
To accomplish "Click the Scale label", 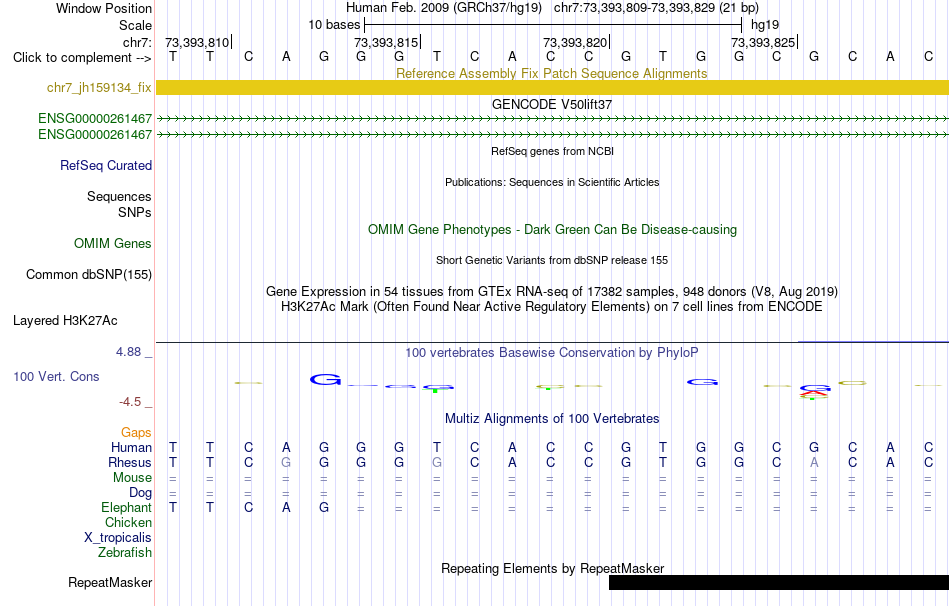I will [135, 25].
